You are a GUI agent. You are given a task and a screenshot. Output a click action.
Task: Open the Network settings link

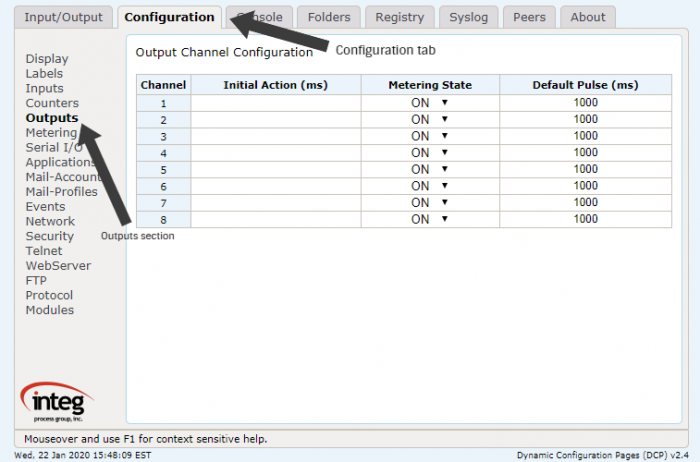click(x=50, y=221)
